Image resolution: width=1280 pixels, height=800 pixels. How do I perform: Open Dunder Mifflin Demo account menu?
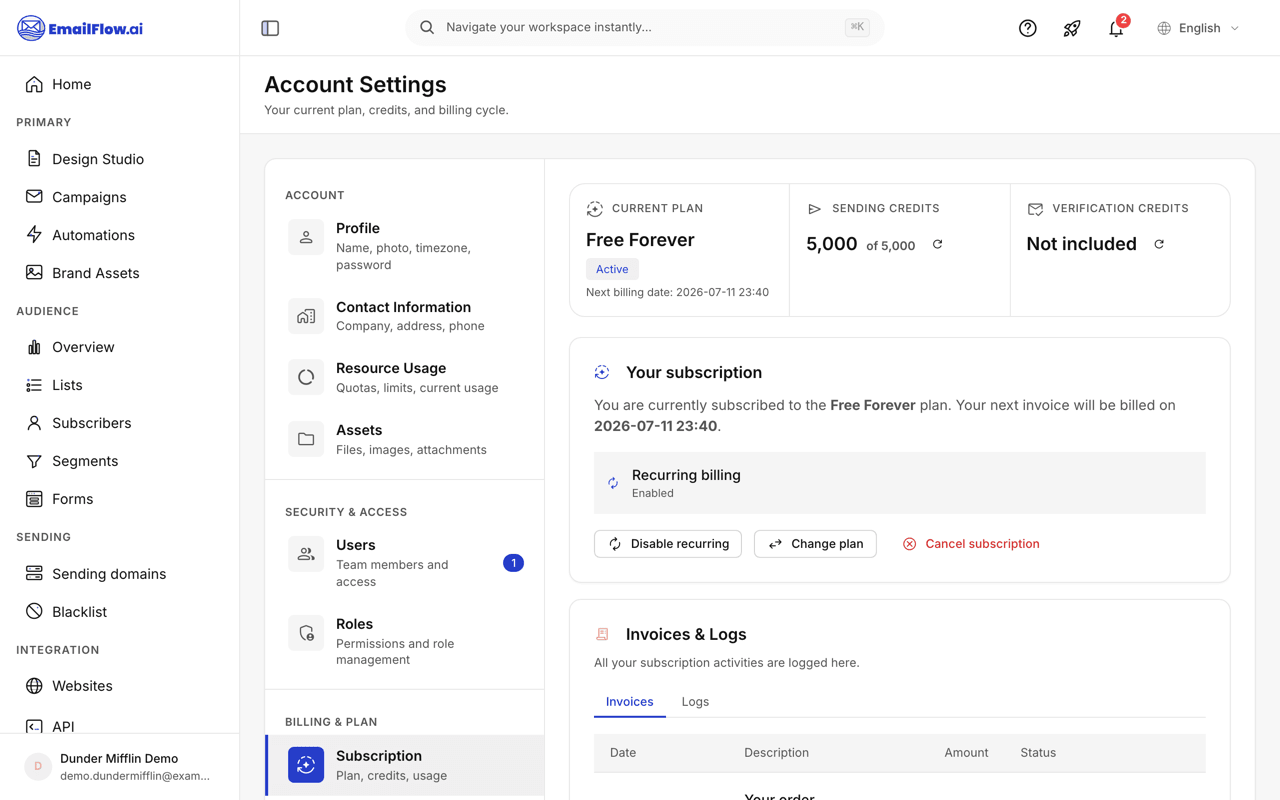coord(120,767)
